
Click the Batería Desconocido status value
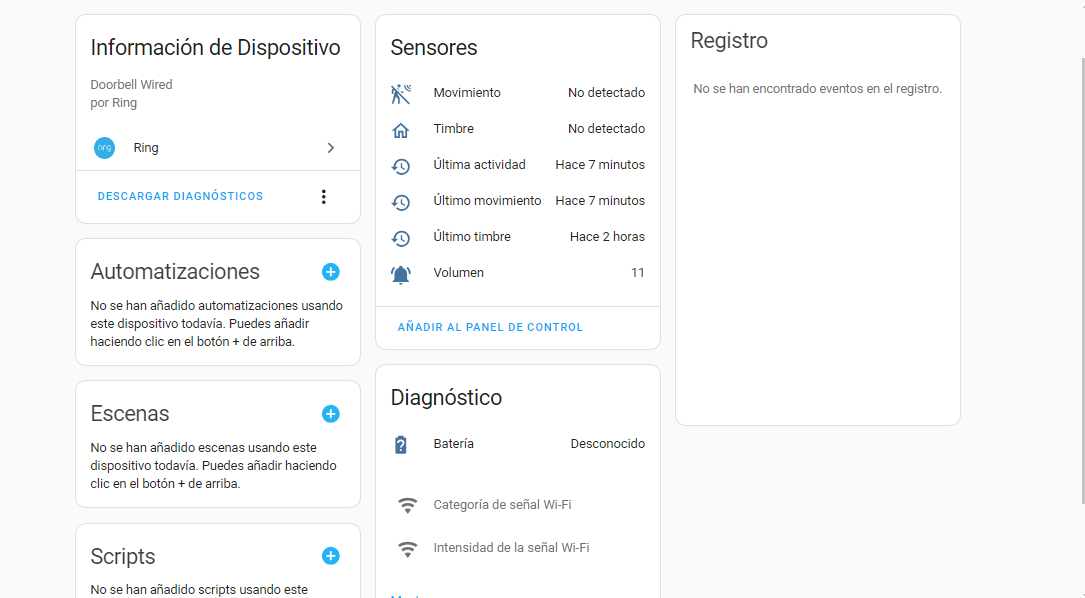pyautogui.click(x=607, y=444)
